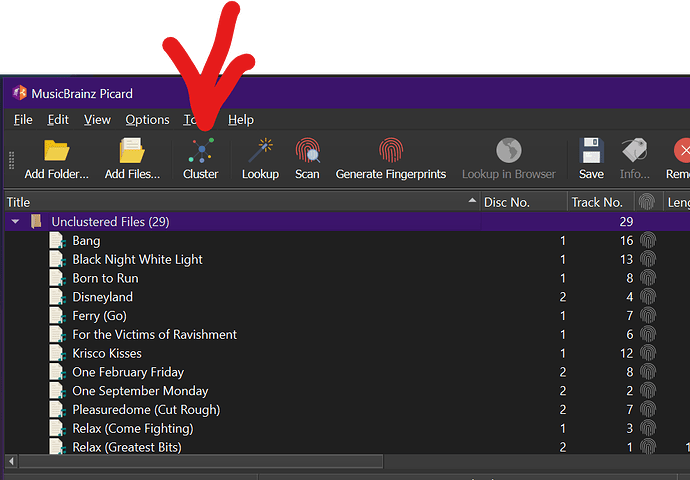Click the file icon beside Relax (Come Fighting)
690x480 pixels.
(57, 428)
